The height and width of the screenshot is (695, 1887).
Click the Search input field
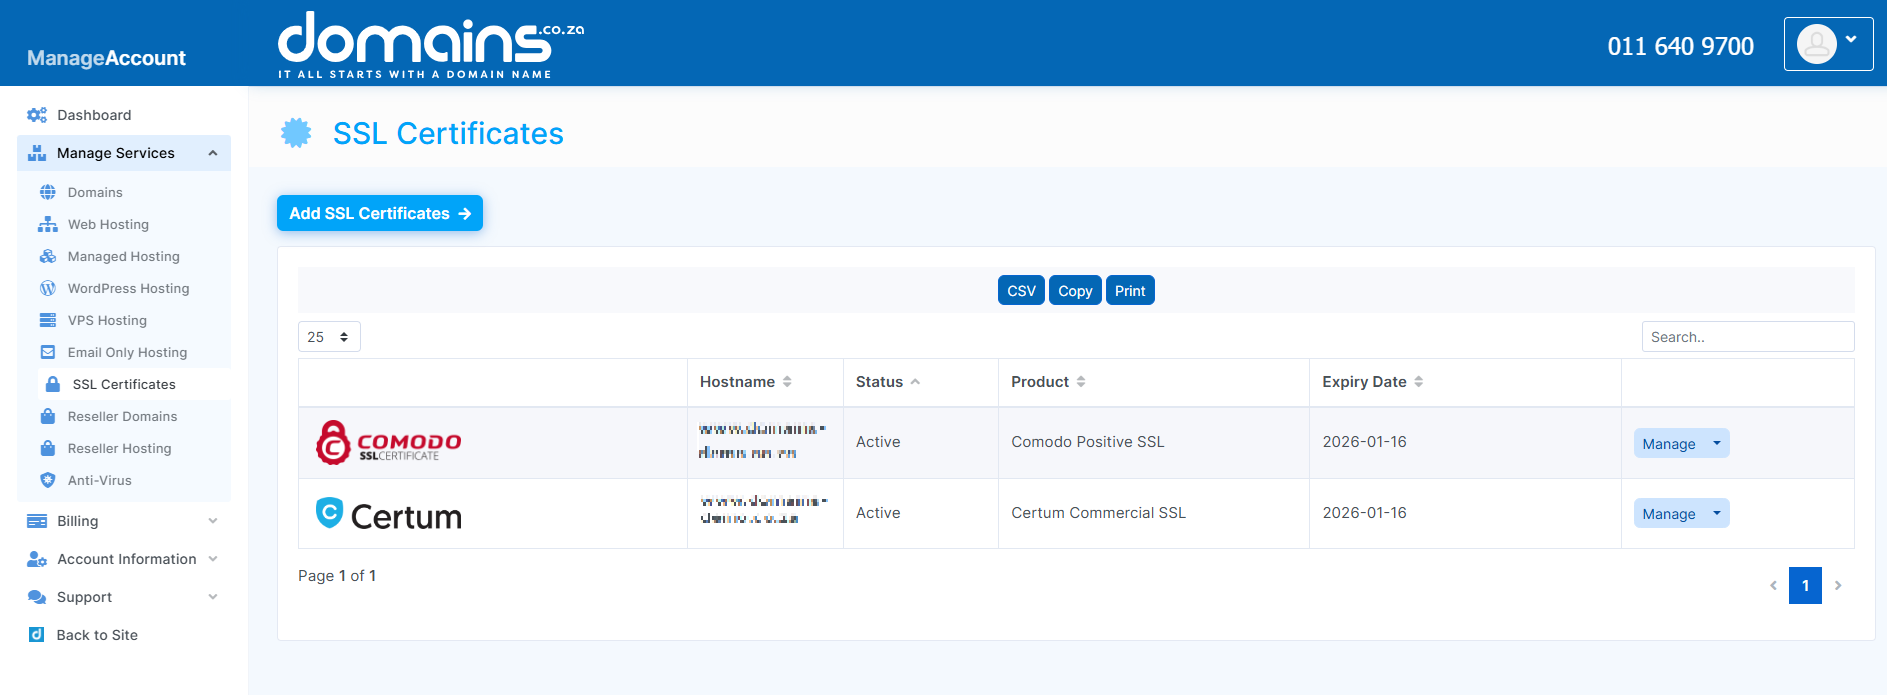pyautogui.click(x=1747, y=337)
